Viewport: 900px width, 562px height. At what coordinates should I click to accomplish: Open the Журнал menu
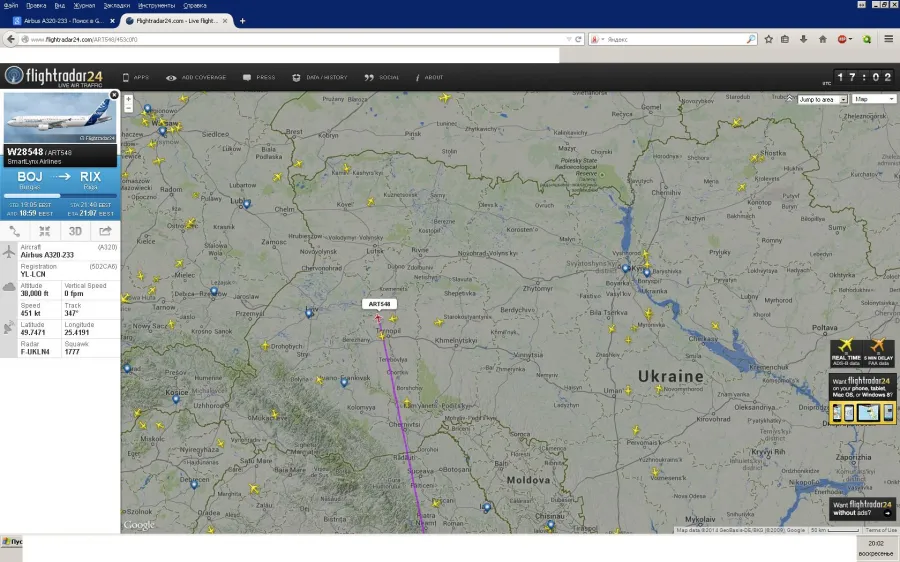click(x=84, y=5)
